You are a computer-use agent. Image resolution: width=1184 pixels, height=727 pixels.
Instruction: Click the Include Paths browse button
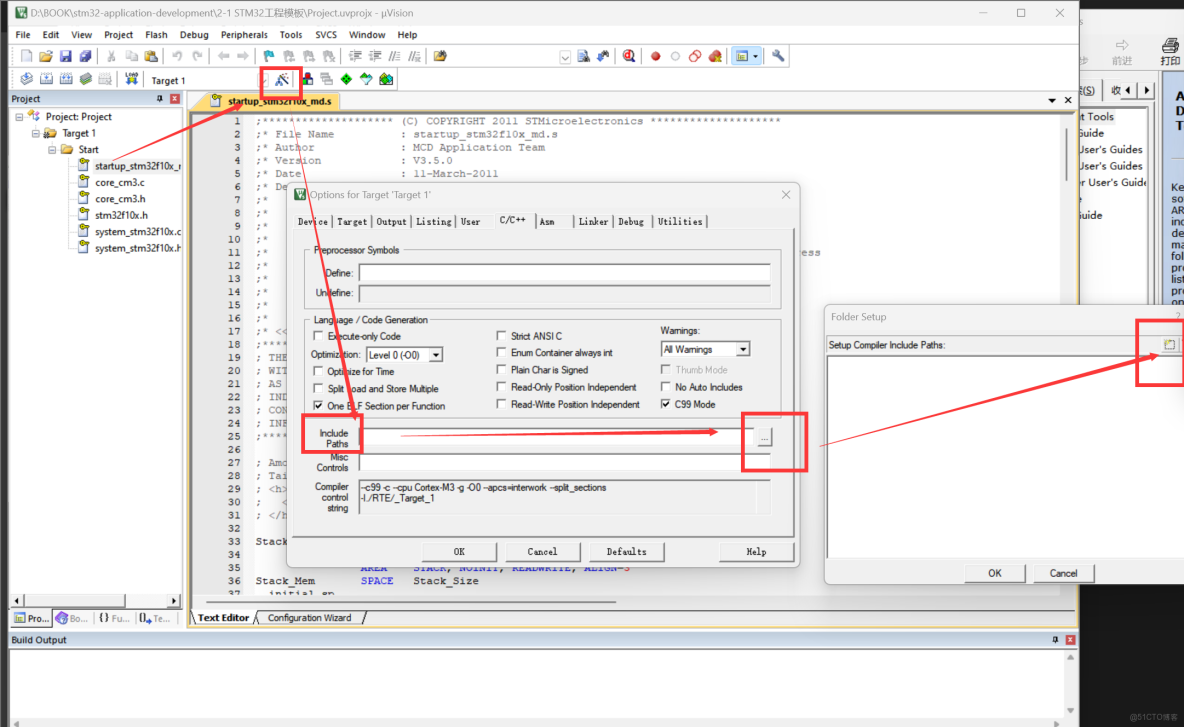point(763,438)
